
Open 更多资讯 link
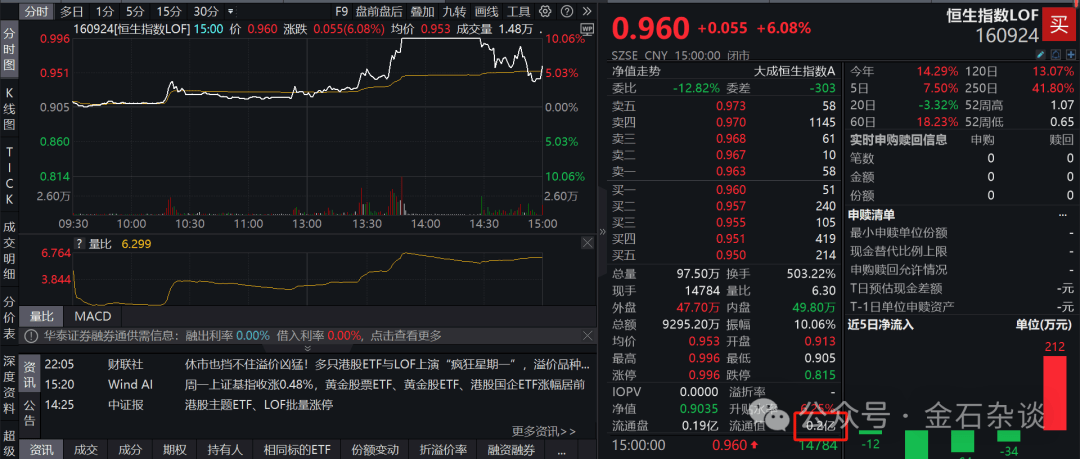point(543,431)
